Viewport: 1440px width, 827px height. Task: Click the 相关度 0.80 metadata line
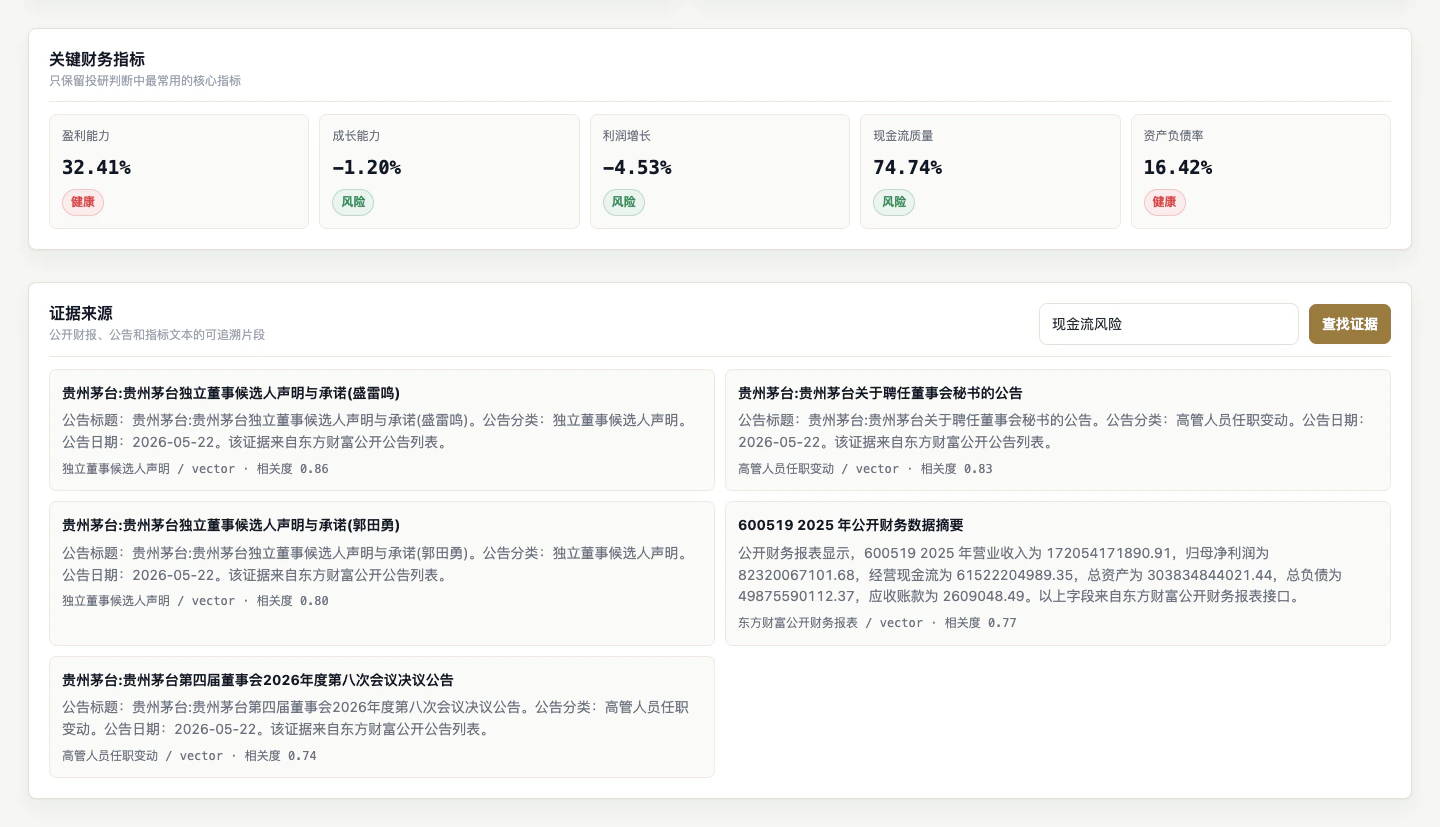[x=195, y=601]
